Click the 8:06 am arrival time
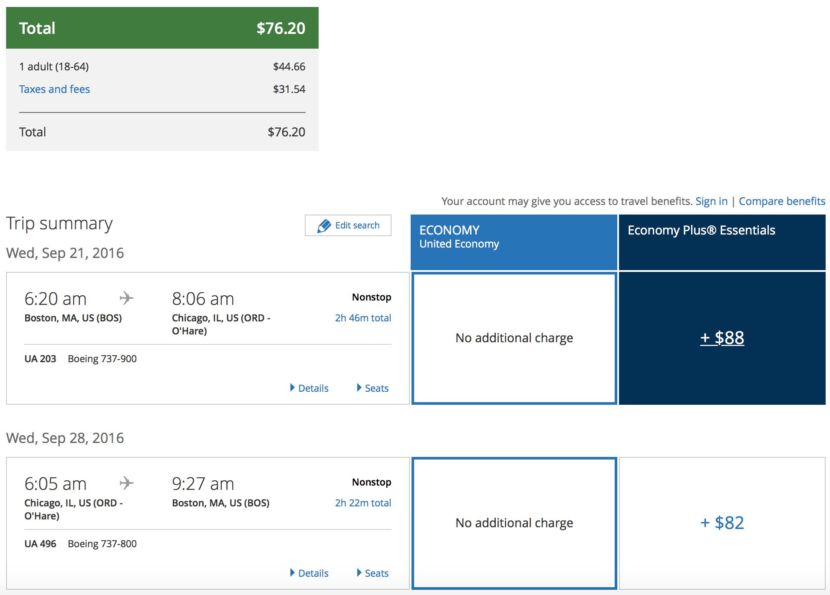Screen dimensions: 830x595 tap(203, 299)
